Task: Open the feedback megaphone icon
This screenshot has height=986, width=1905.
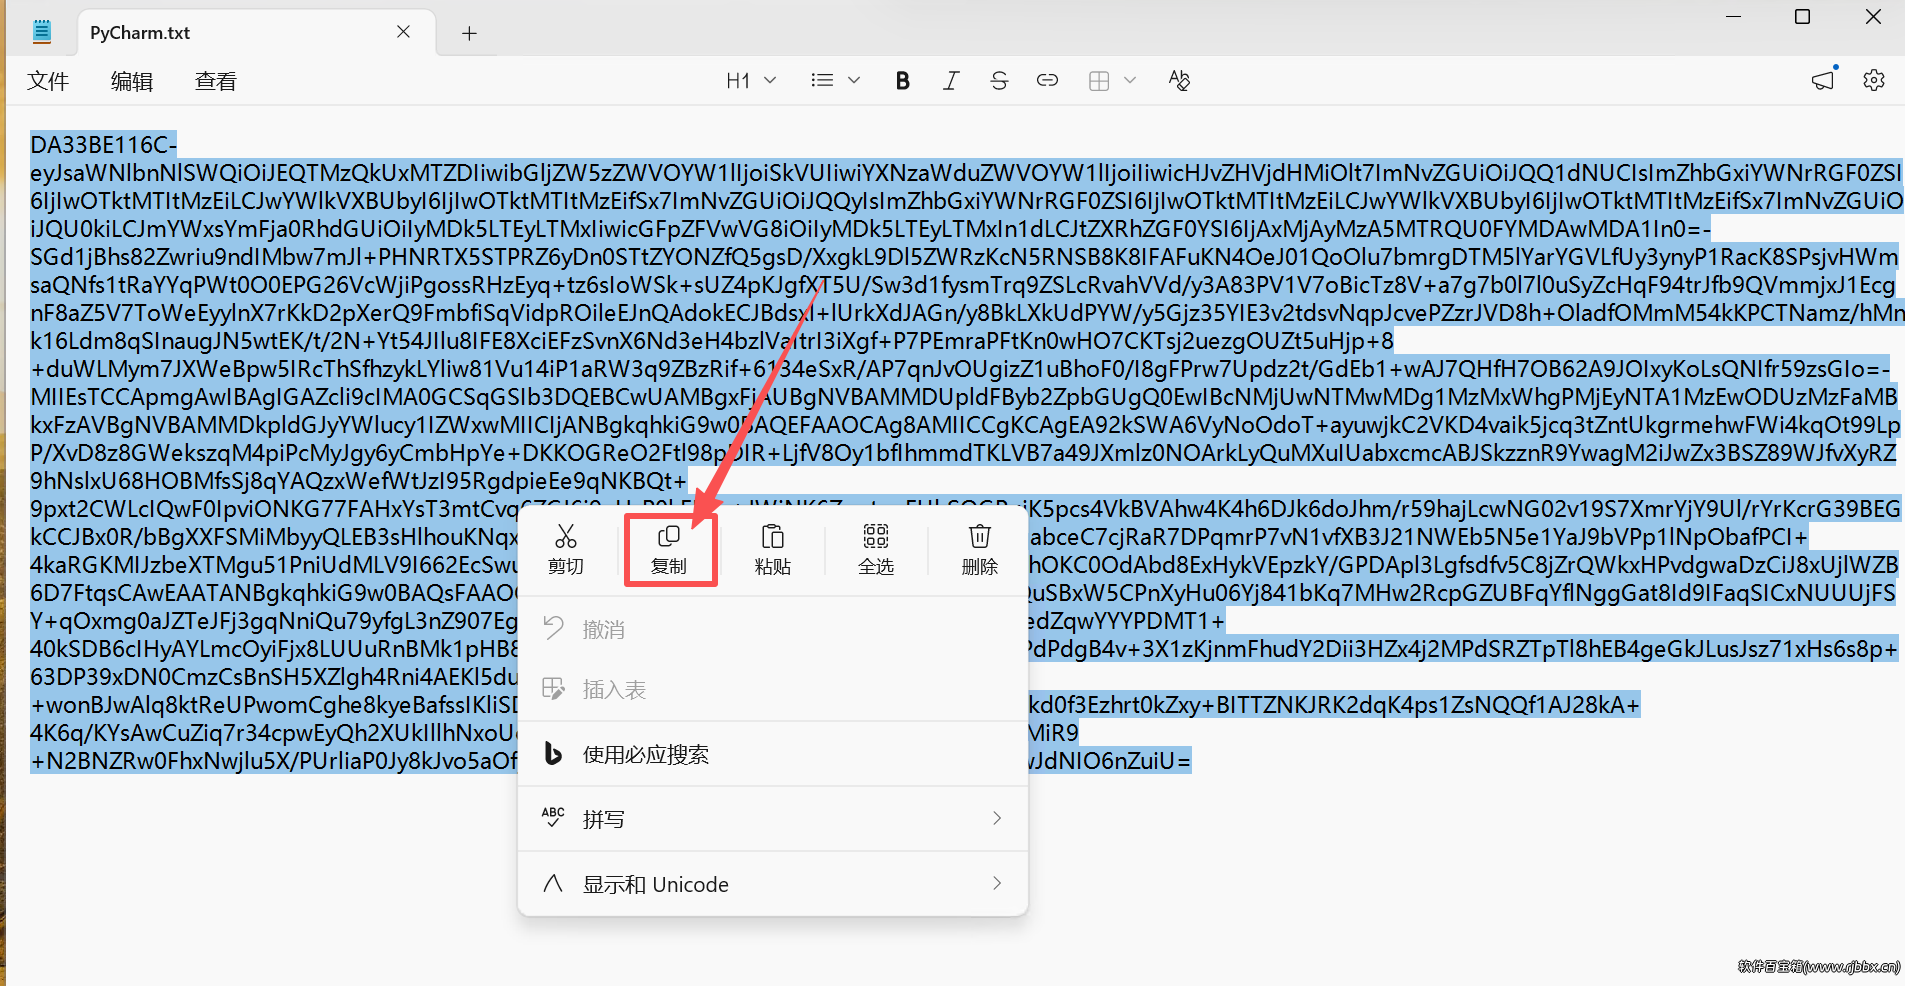Action: pos(1823,81)
